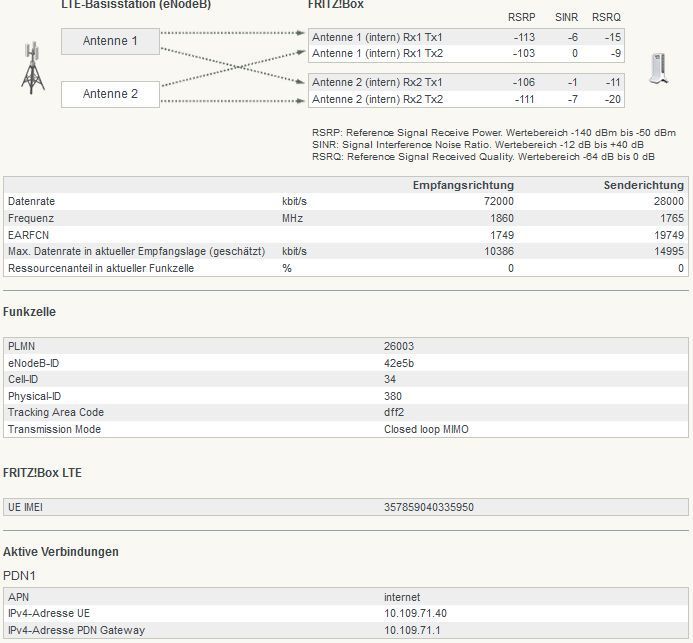
Task: Select the IPv4-Adresse UE value 10.109.71.40
Action: 416,613
